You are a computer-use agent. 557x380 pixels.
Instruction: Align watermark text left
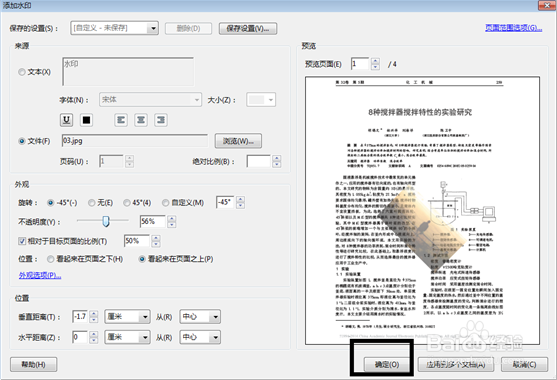tap(121, 120)
